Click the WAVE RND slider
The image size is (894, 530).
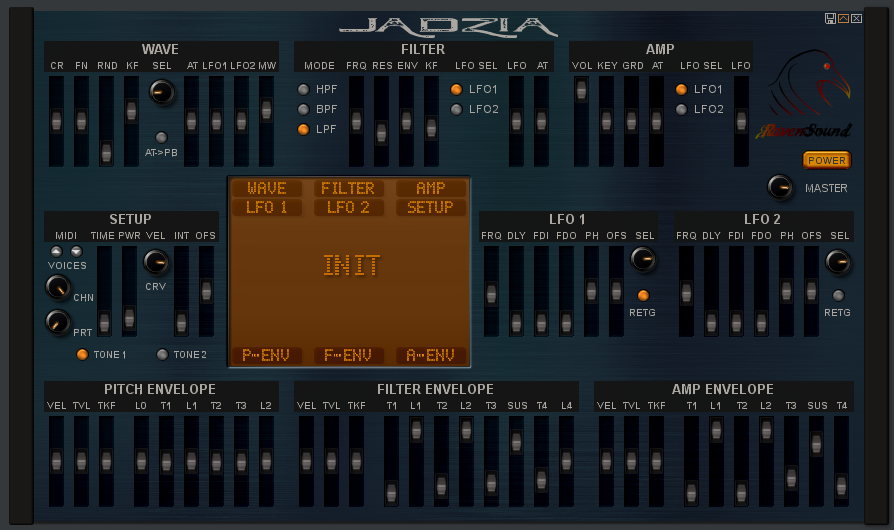tap(106, 121)
